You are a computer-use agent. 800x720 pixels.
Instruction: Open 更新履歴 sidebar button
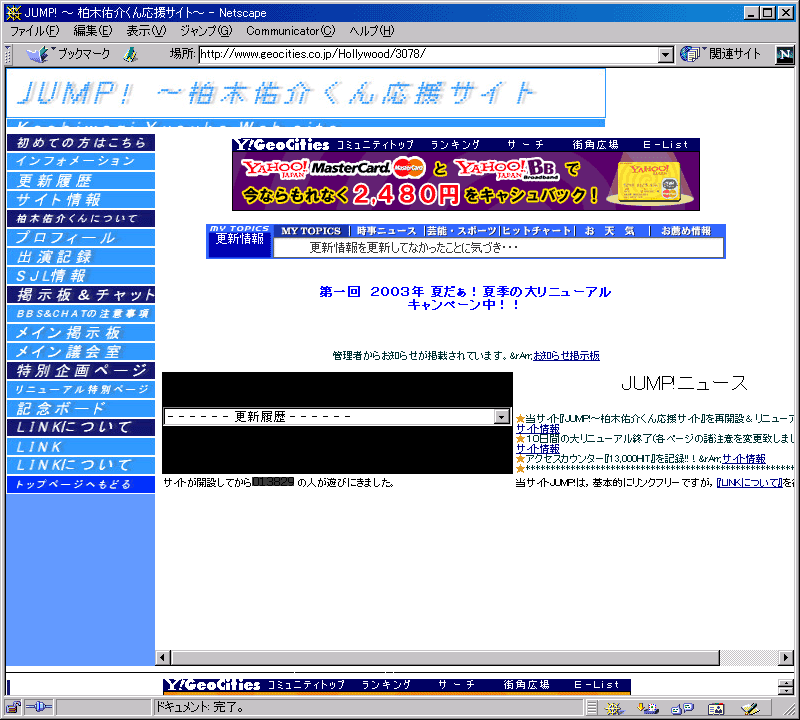[81, 181]
